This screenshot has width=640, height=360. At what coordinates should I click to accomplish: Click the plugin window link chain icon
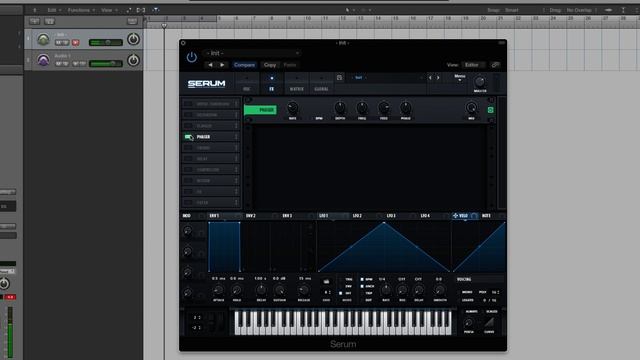[x=495, y=65]
